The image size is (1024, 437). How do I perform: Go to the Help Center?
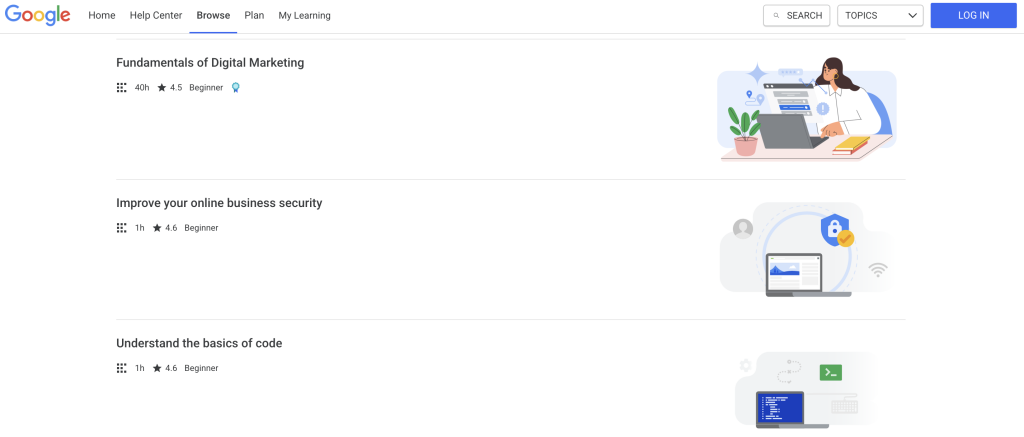(156, 16)
